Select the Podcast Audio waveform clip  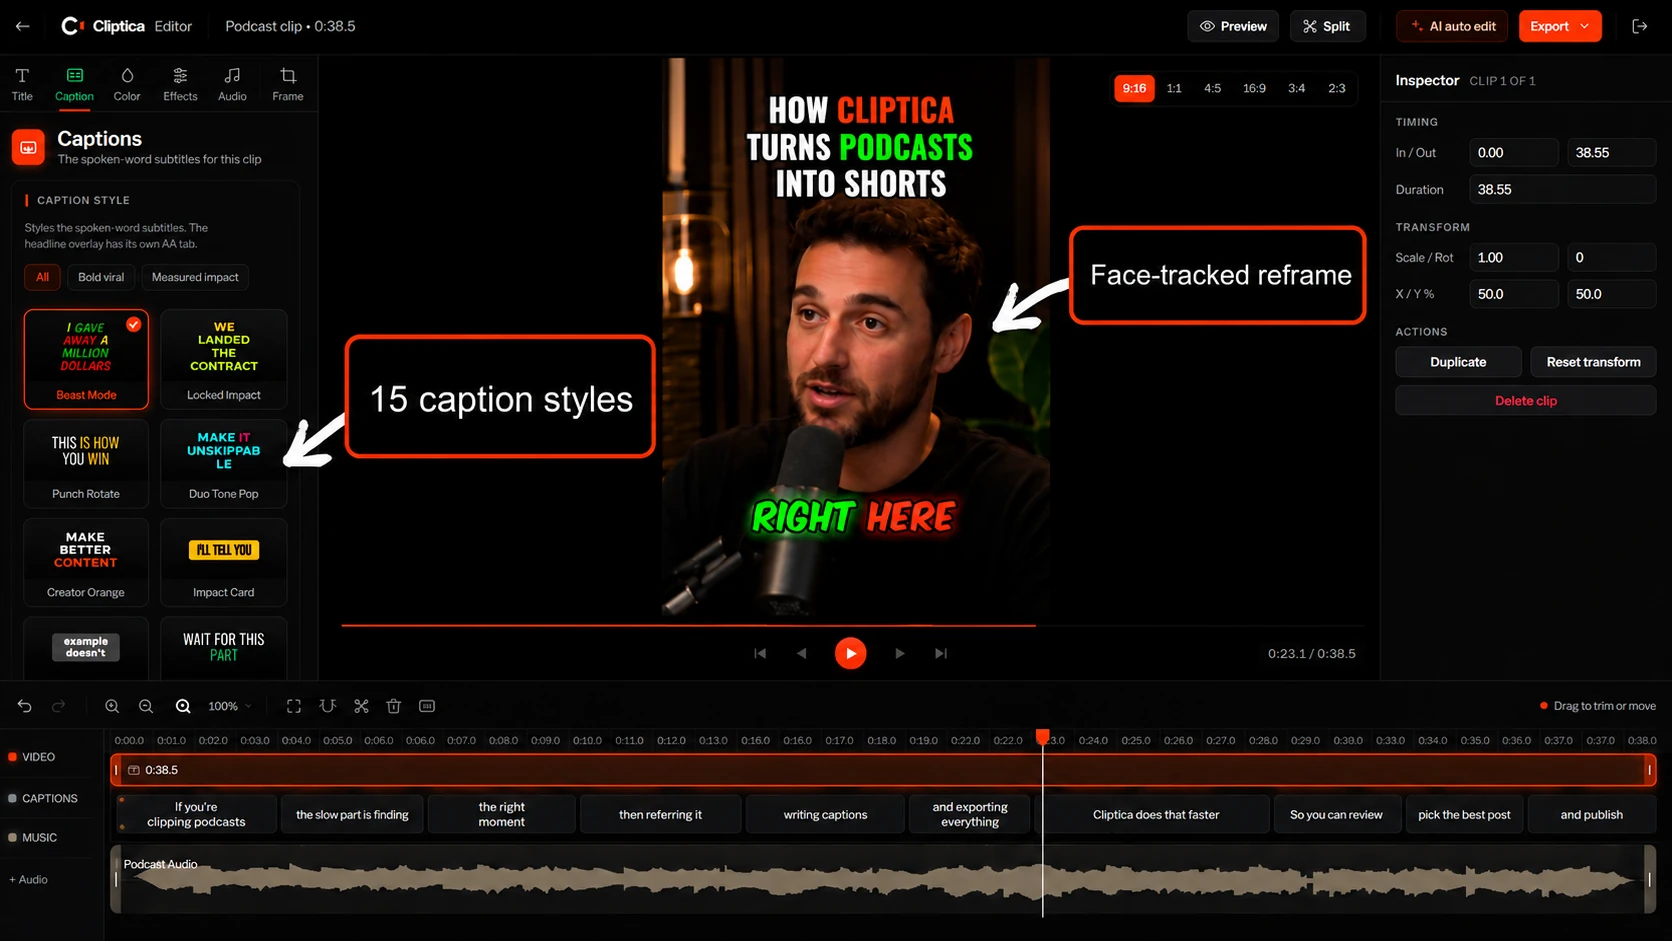[883, 879]
